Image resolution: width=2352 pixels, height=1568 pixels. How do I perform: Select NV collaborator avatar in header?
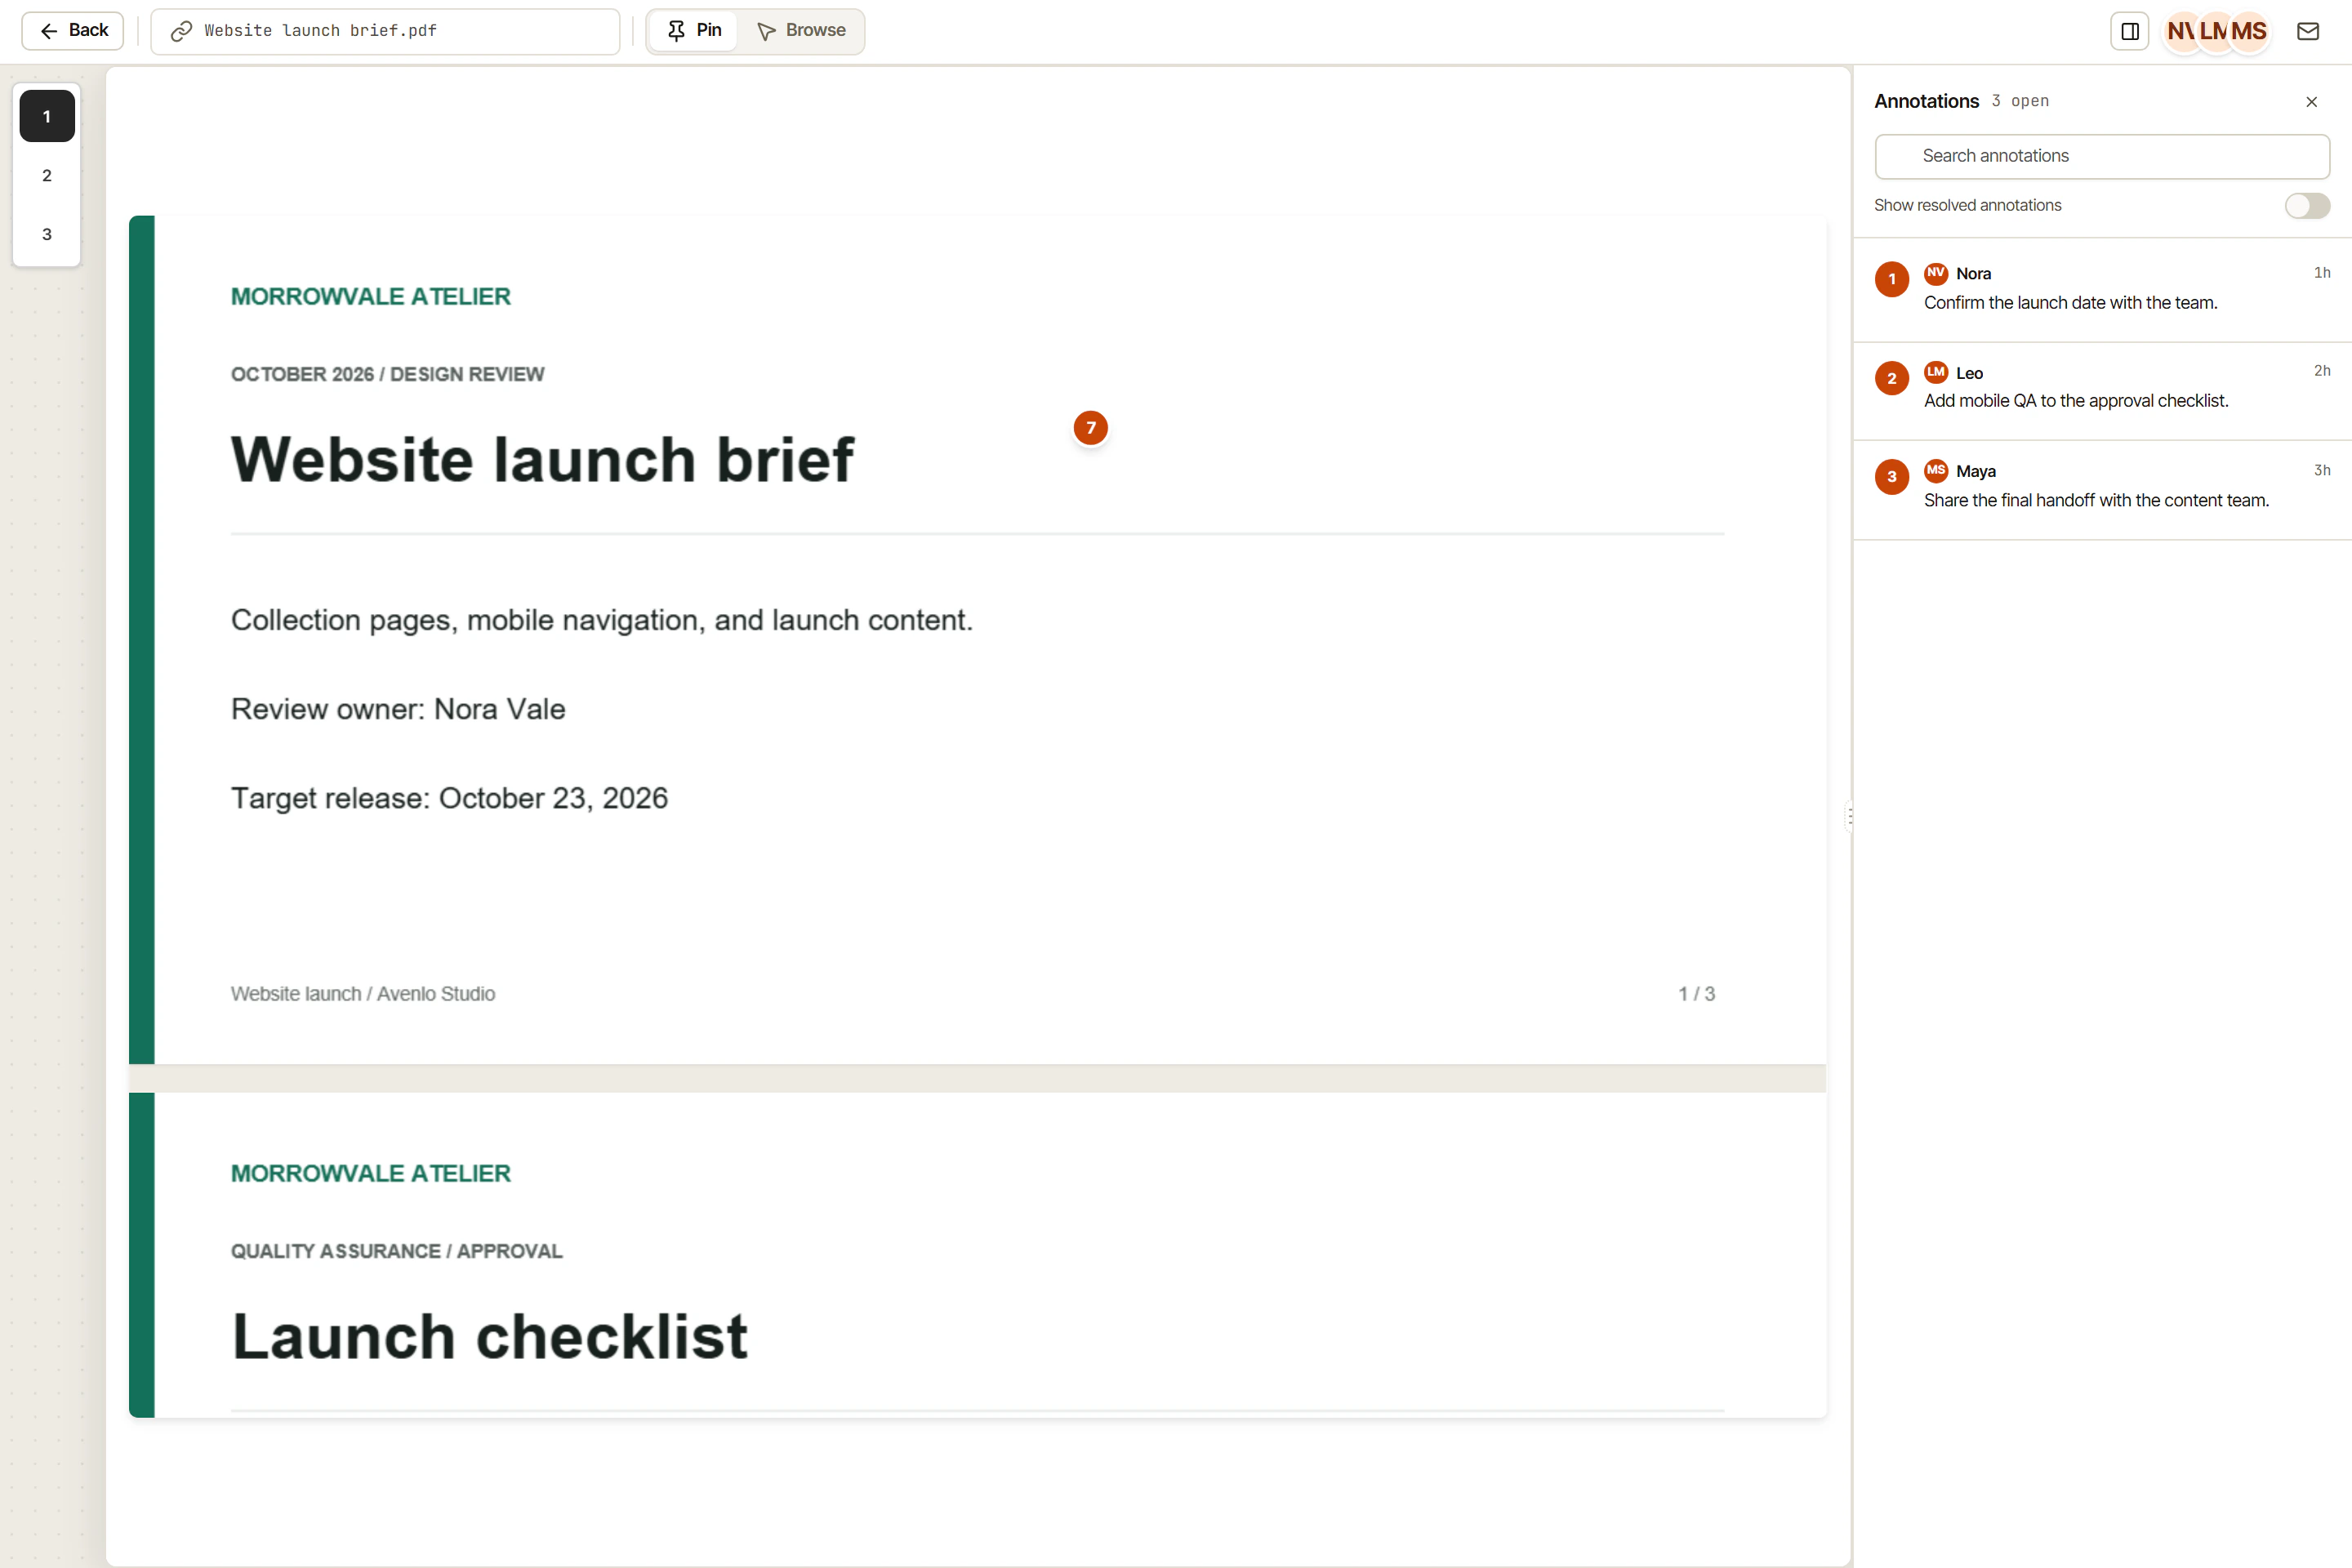coord(2182,31)
